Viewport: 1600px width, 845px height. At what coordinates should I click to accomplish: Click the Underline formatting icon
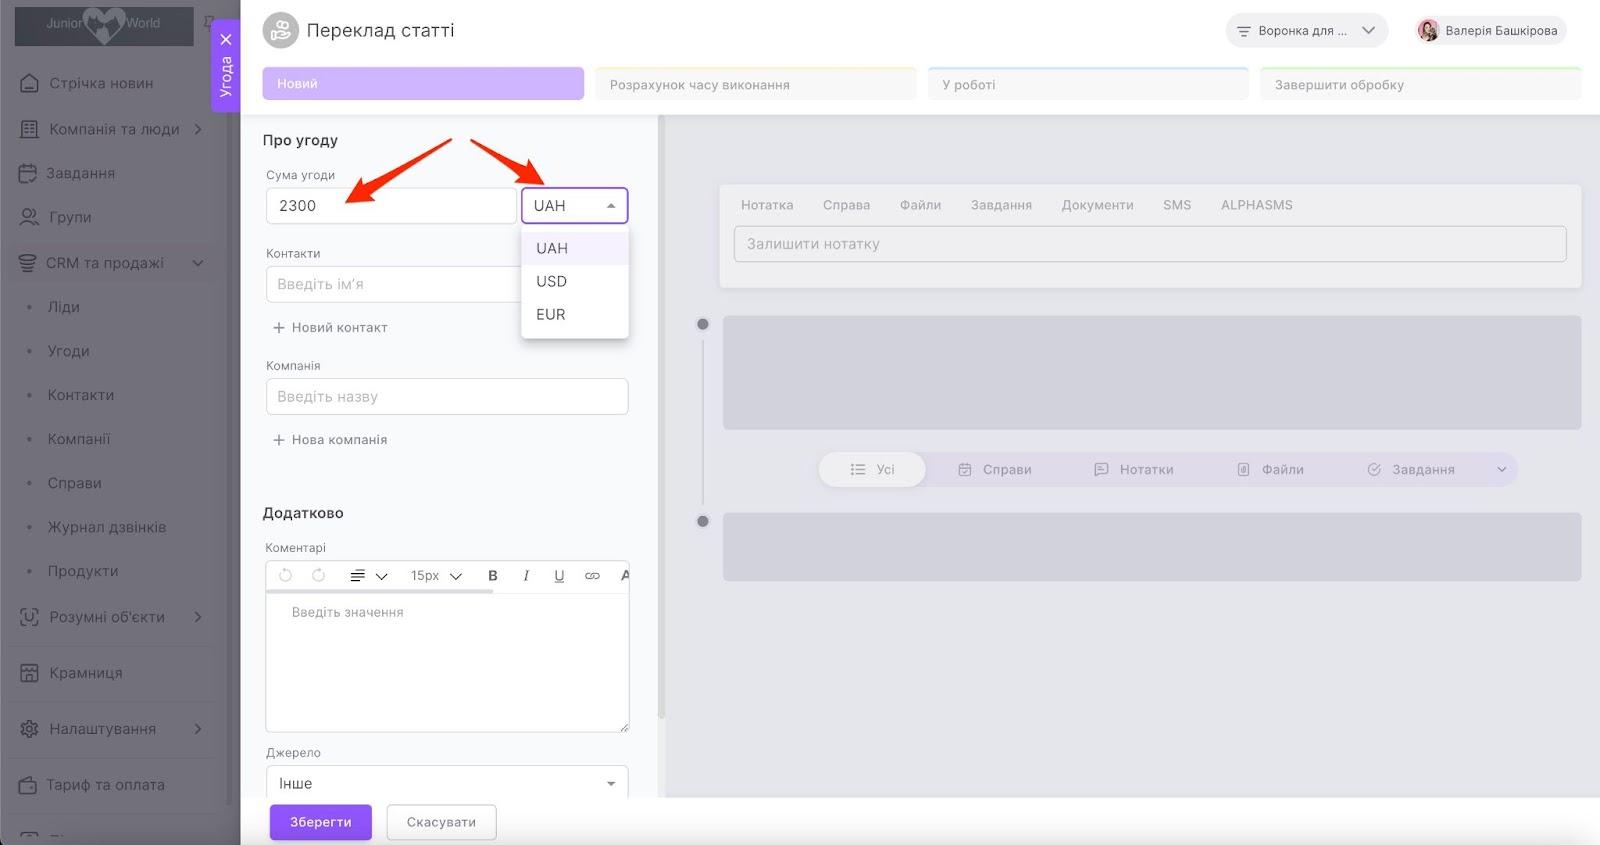pyautogui.click(x=559, y=576)
